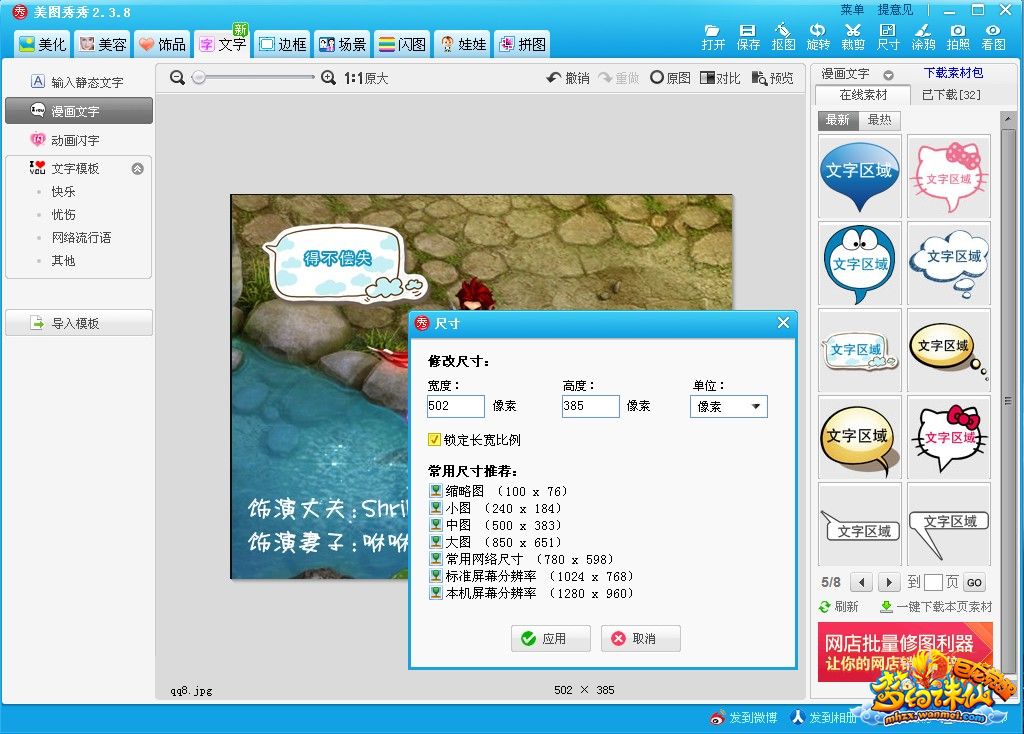Click the 取消 cancel button
This screenshot has height=734, width=1024.
coord(640,638)
